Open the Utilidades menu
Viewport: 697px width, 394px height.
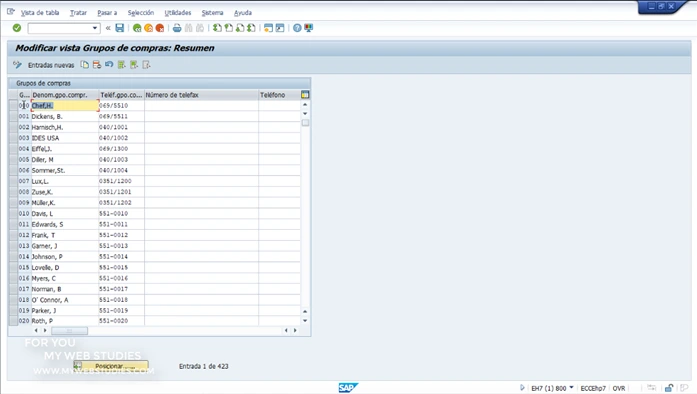click(x=177, y=13)
